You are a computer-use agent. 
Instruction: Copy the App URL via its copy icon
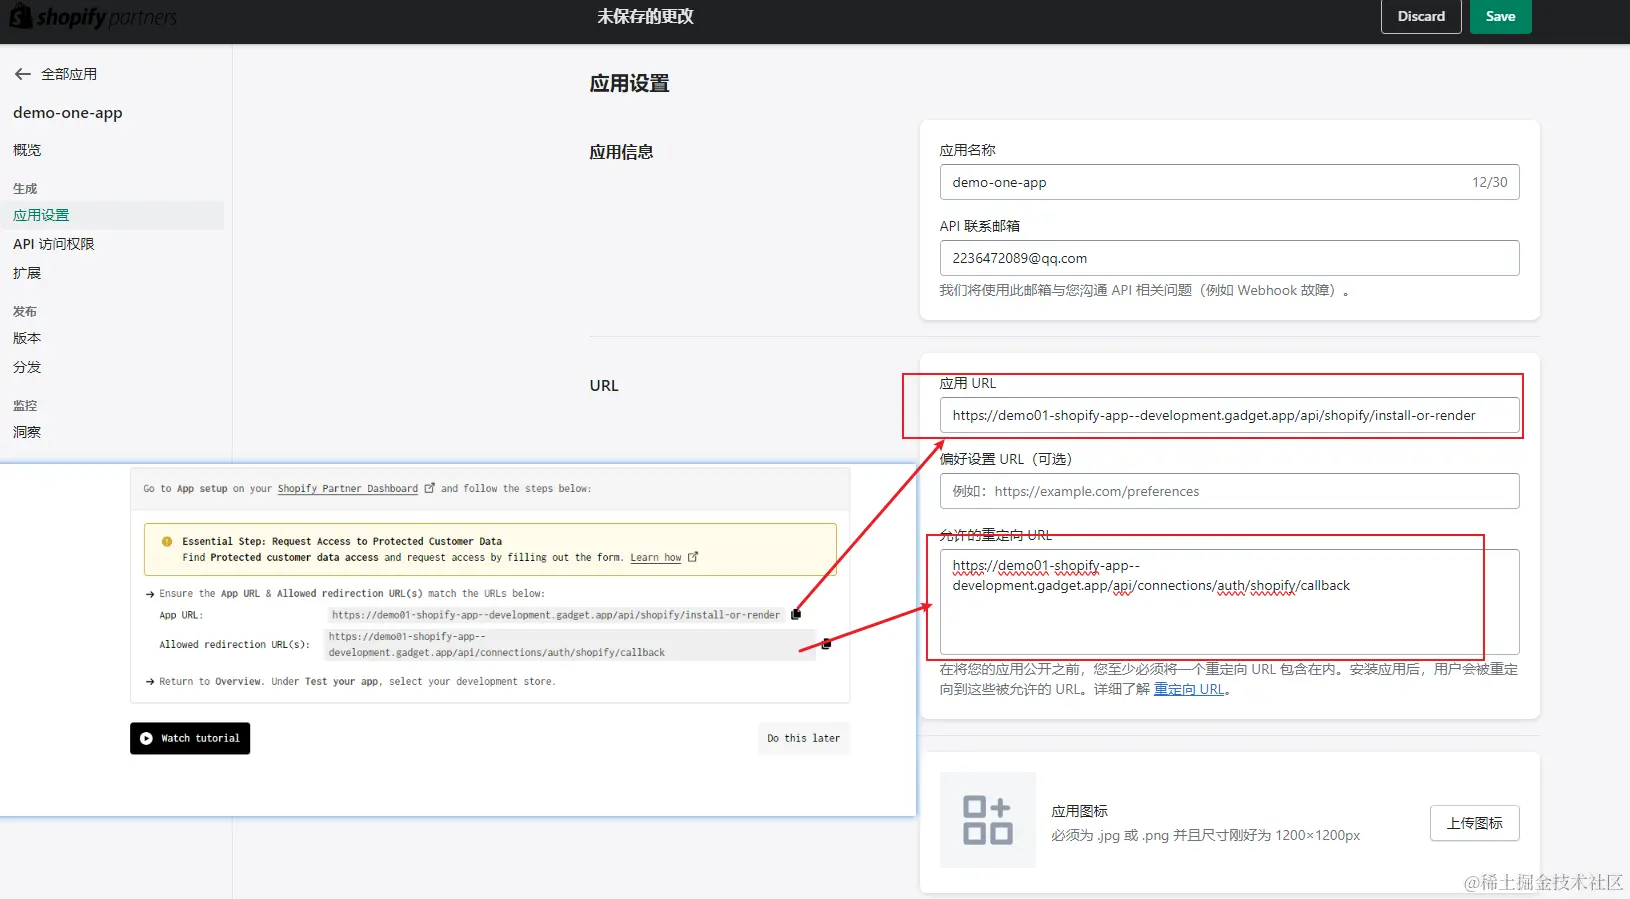click(x=796, y=614)
